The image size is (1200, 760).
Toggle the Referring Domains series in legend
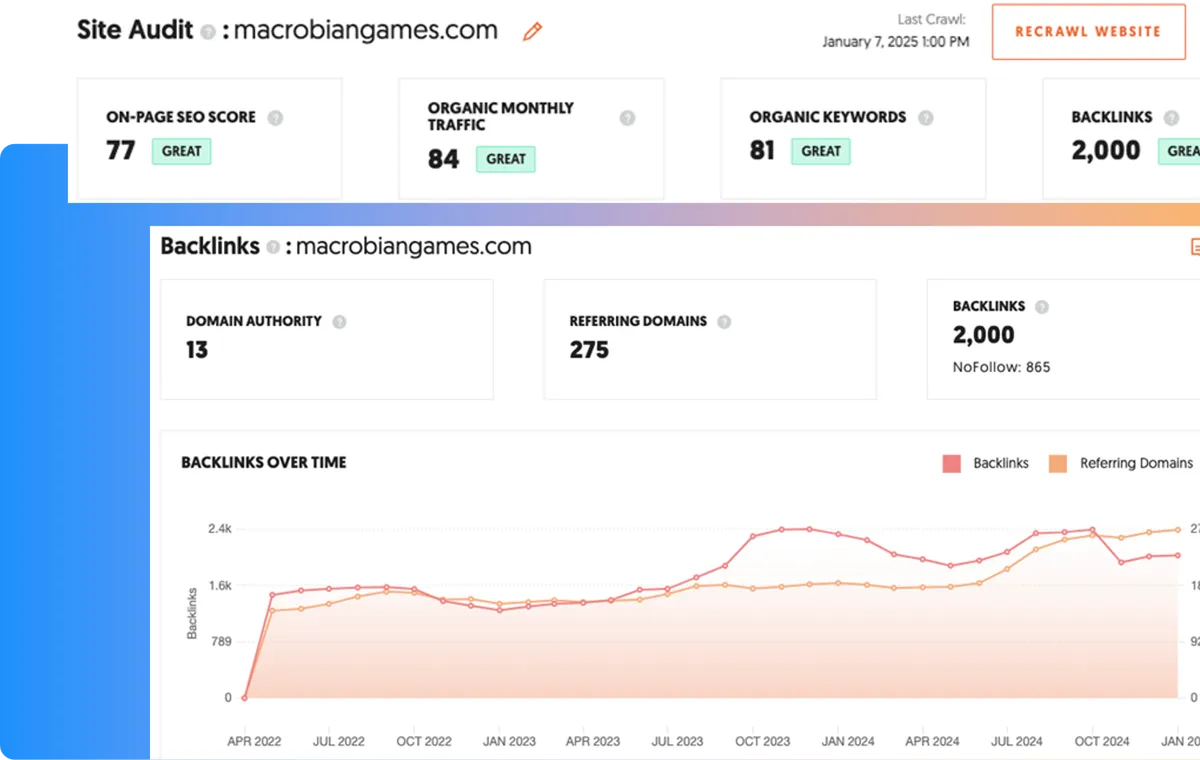click(x=1121, y=464)
